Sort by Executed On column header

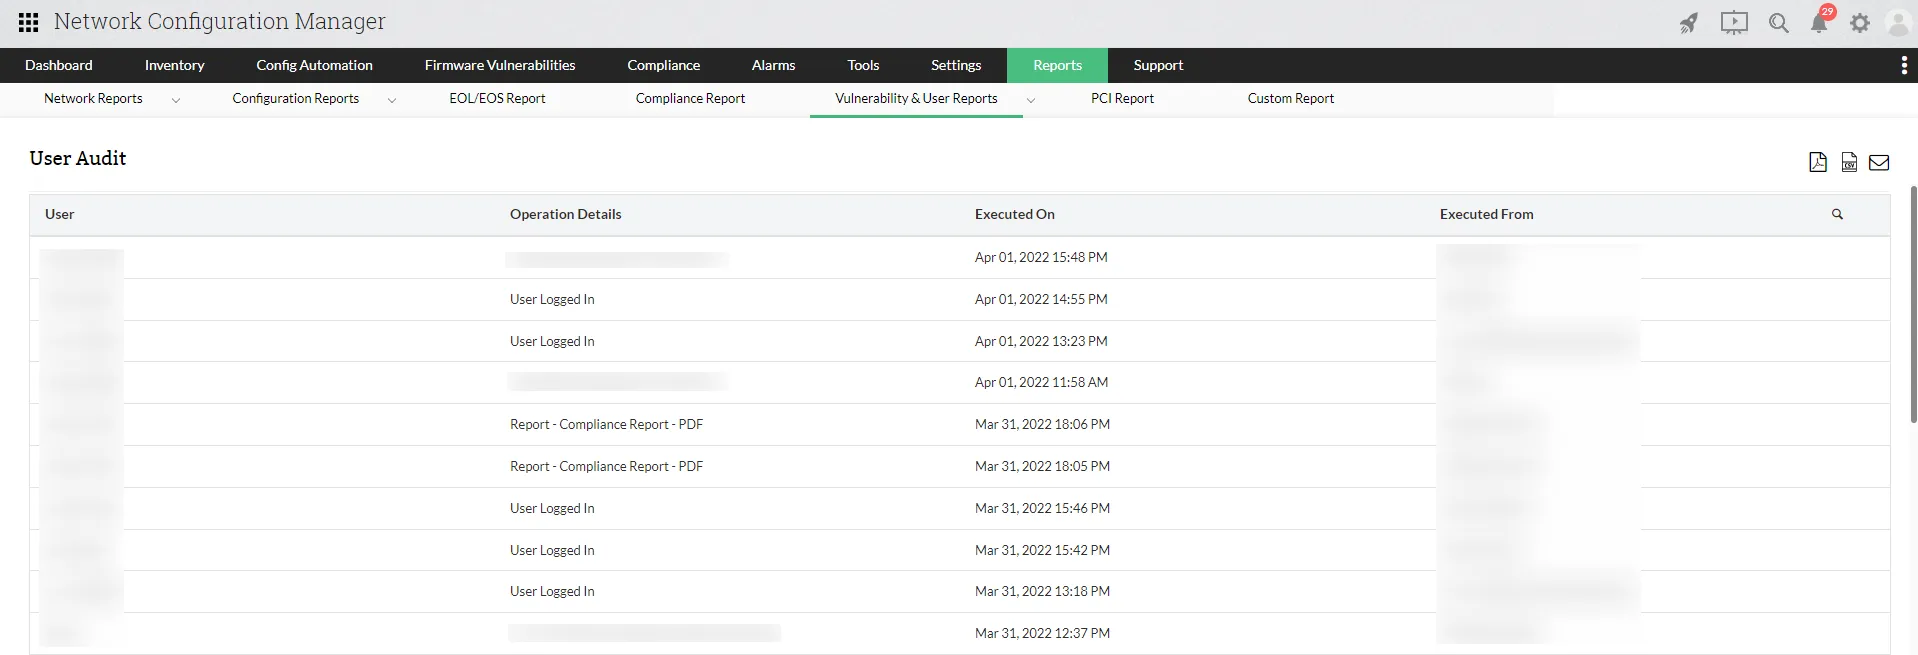(x=1014, y=214)
